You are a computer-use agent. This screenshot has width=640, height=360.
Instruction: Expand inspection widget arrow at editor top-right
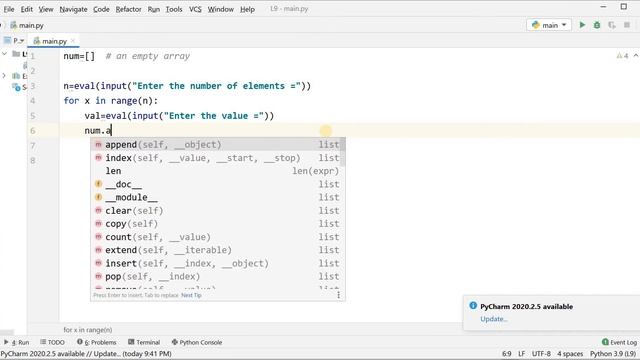[636, 56]
